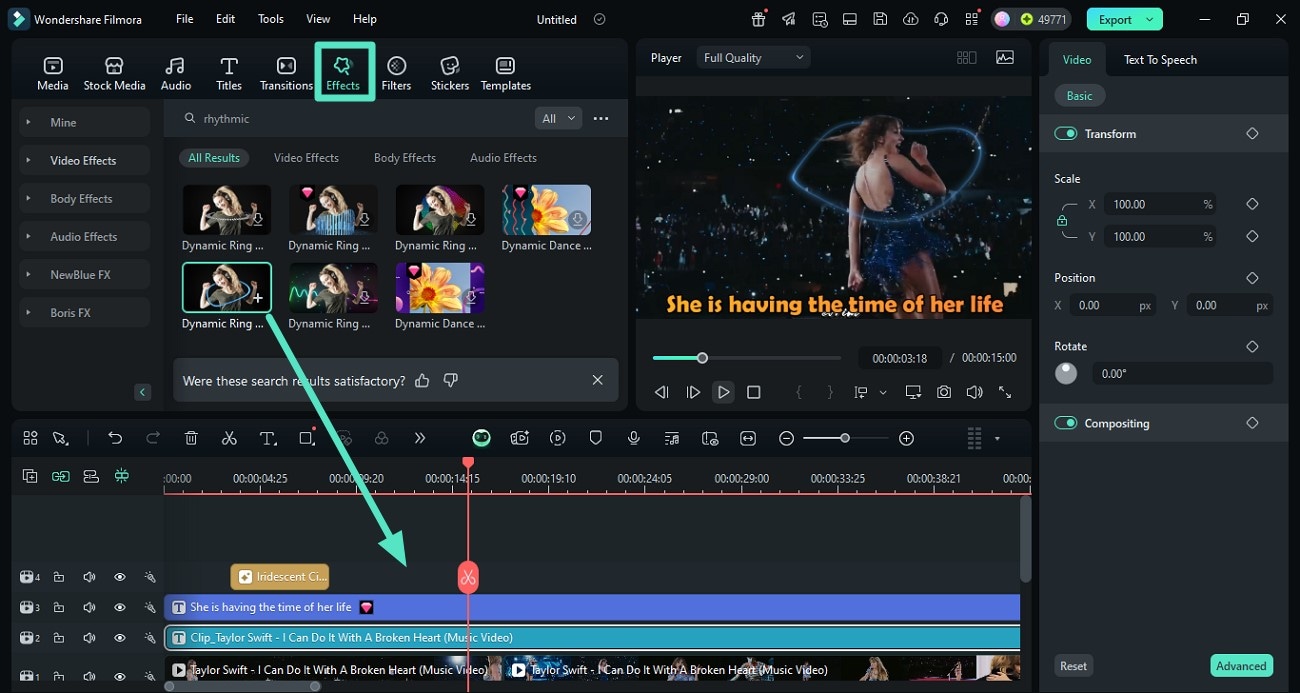This screenshot has height=693, width=1300.
Task: Click the Undo icon in timeline toolbar
Action: (x=115, y=438)
